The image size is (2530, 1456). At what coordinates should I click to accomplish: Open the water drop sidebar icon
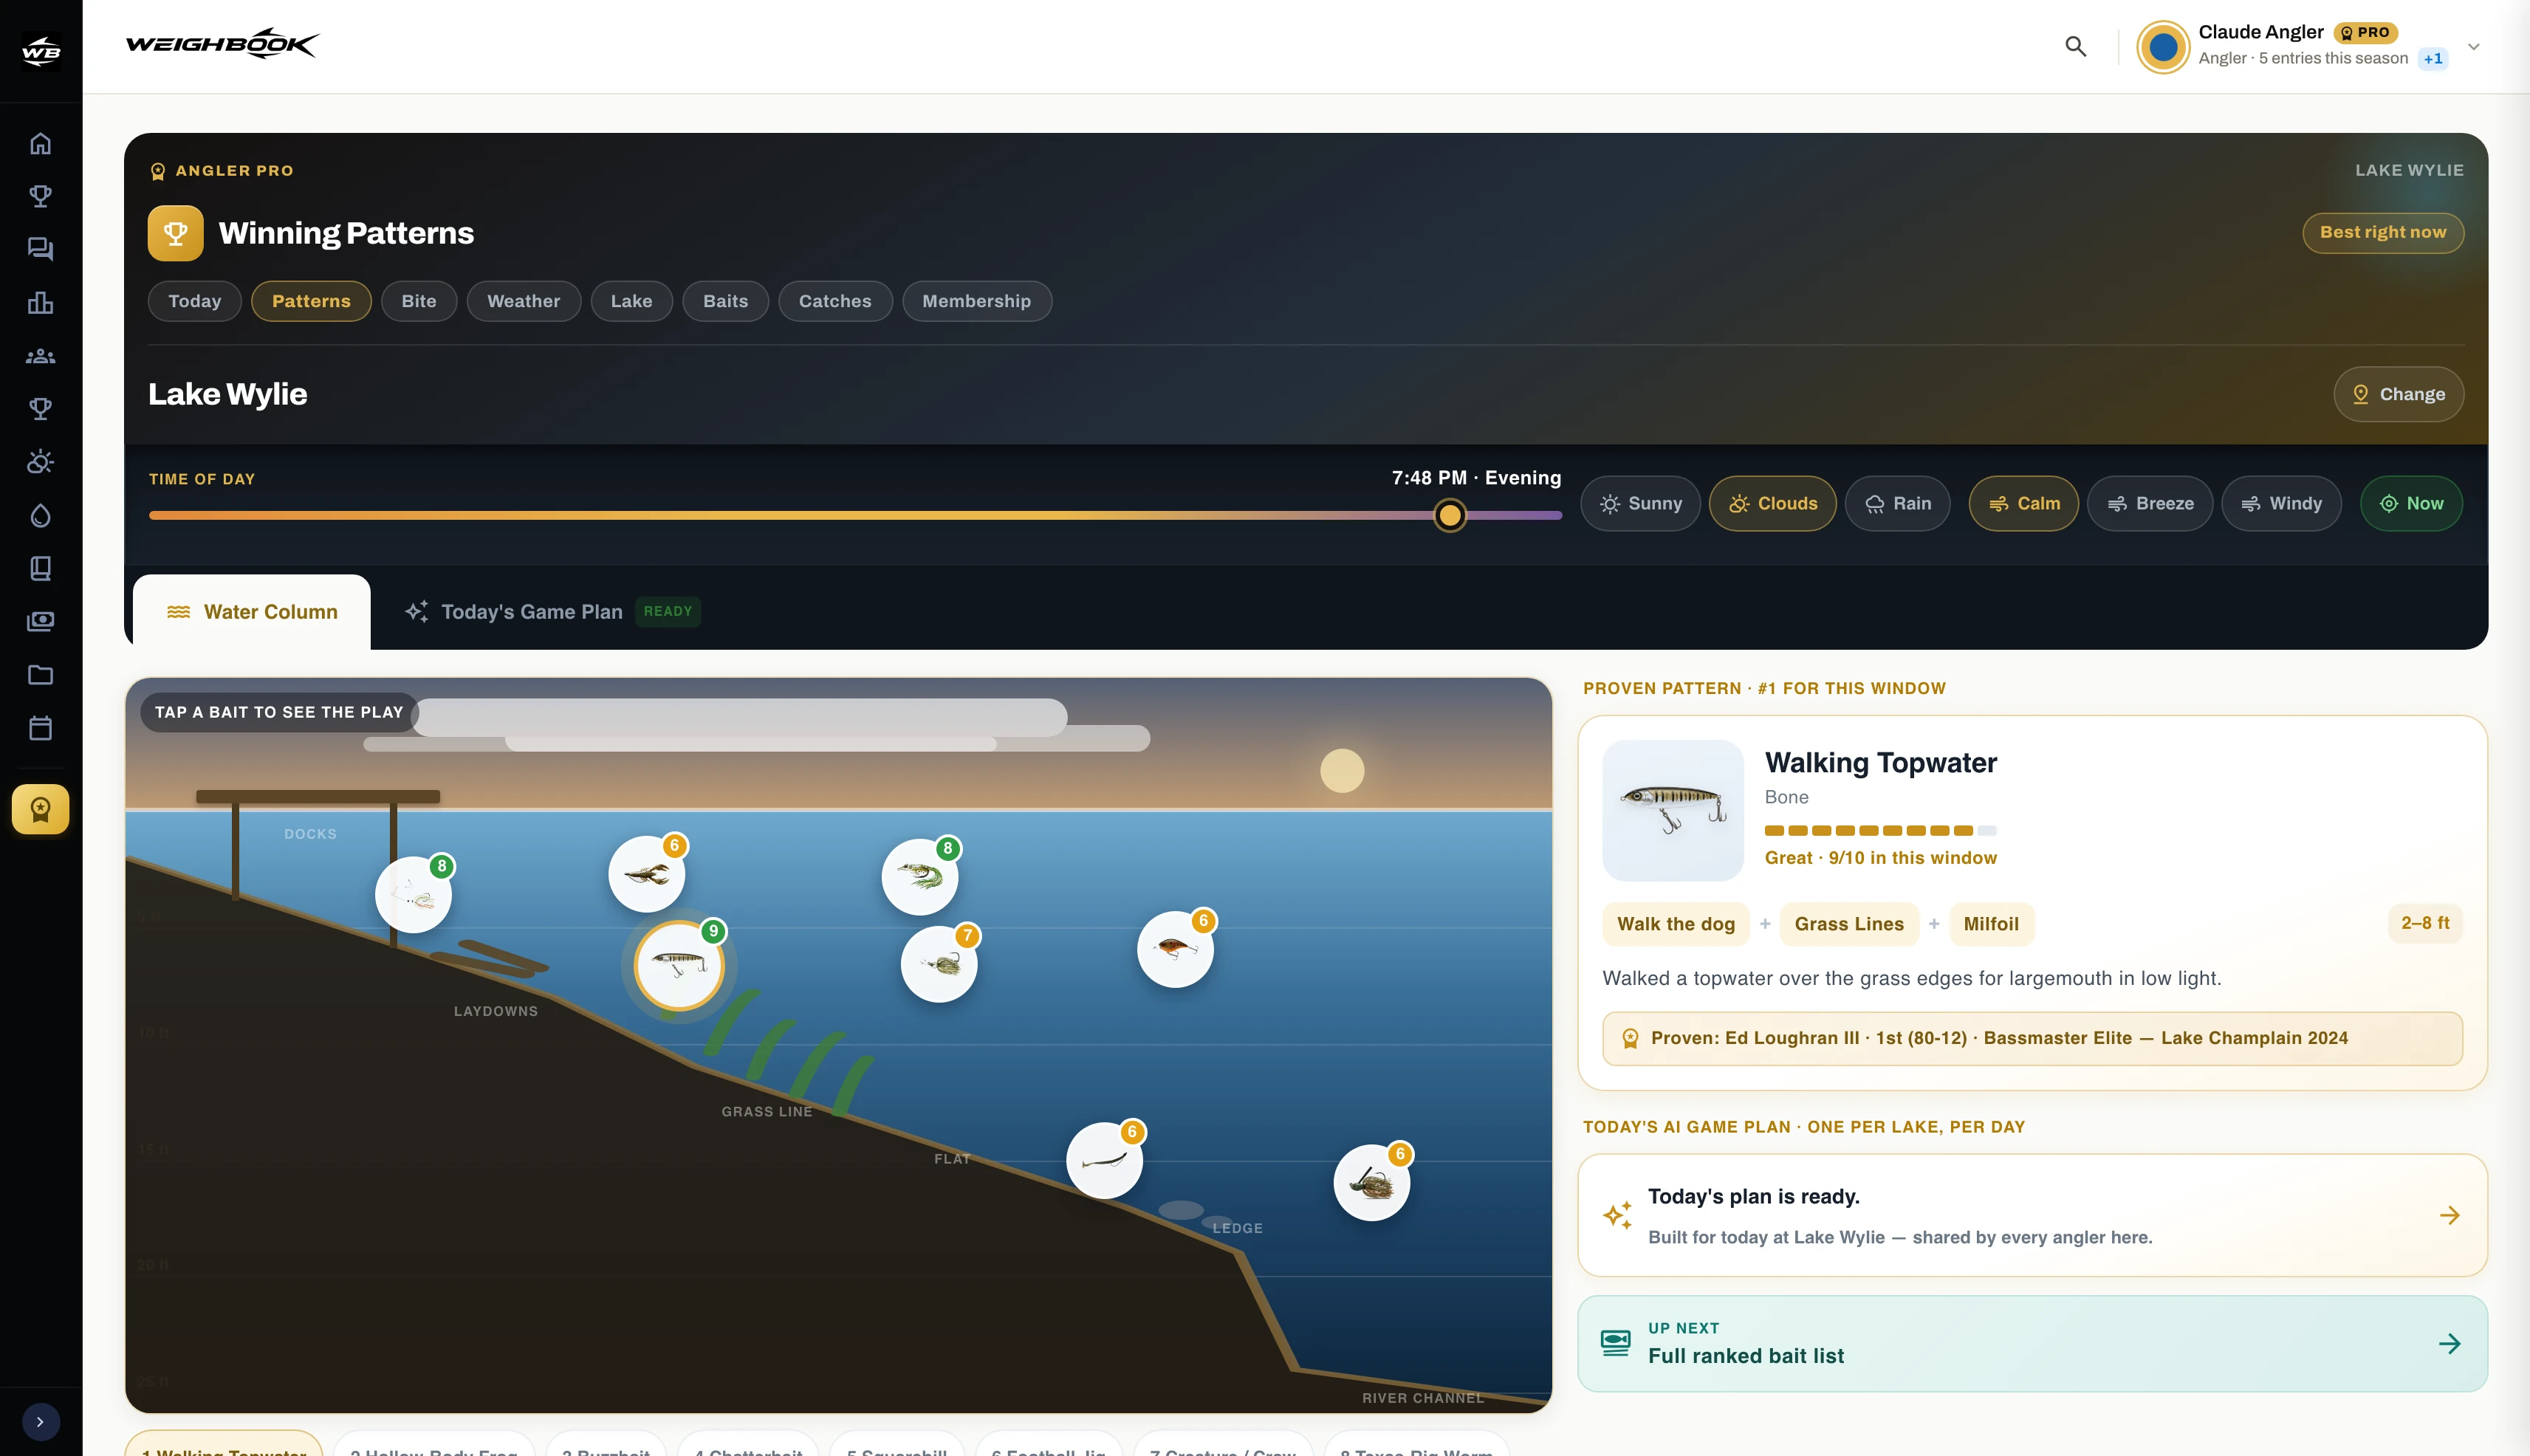pos(40,515)
